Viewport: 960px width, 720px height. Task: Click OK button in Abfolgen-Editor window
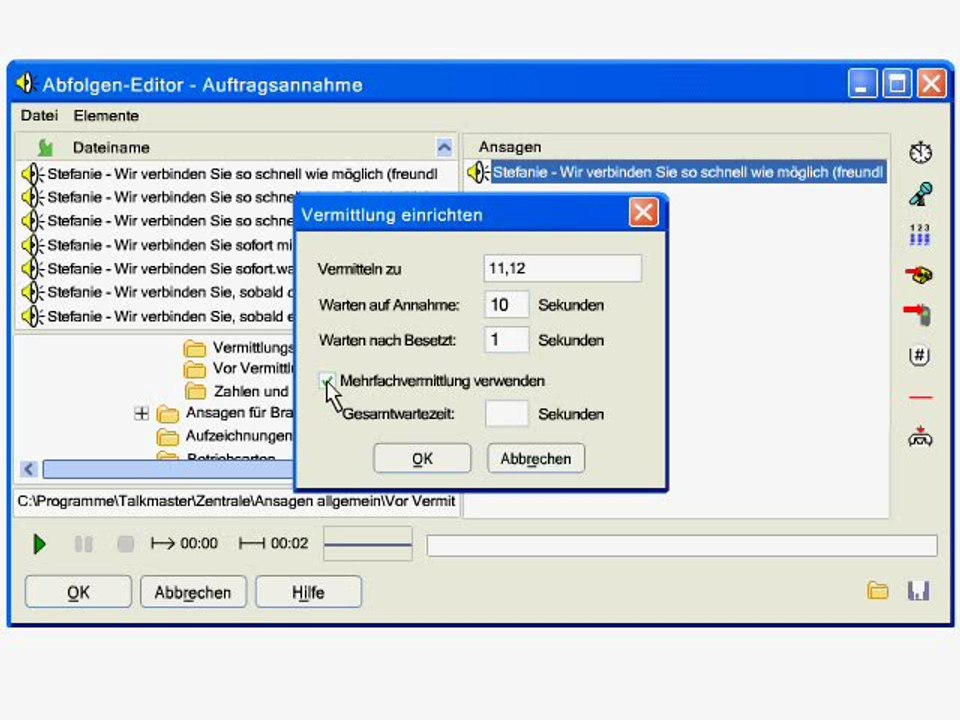(78, 592)
